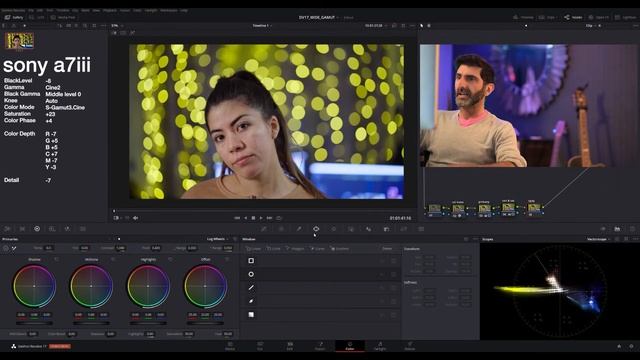Show the Keyframes panel
The image size is (640, 360).
point(602,229)
